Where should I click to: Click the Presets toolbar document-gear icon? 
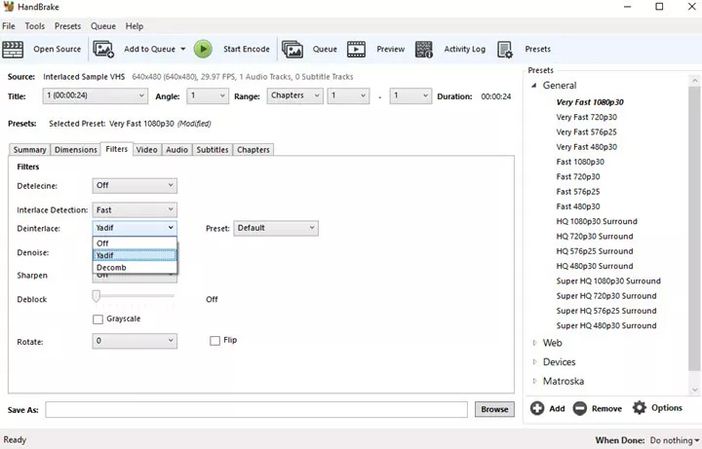point(505,50)
